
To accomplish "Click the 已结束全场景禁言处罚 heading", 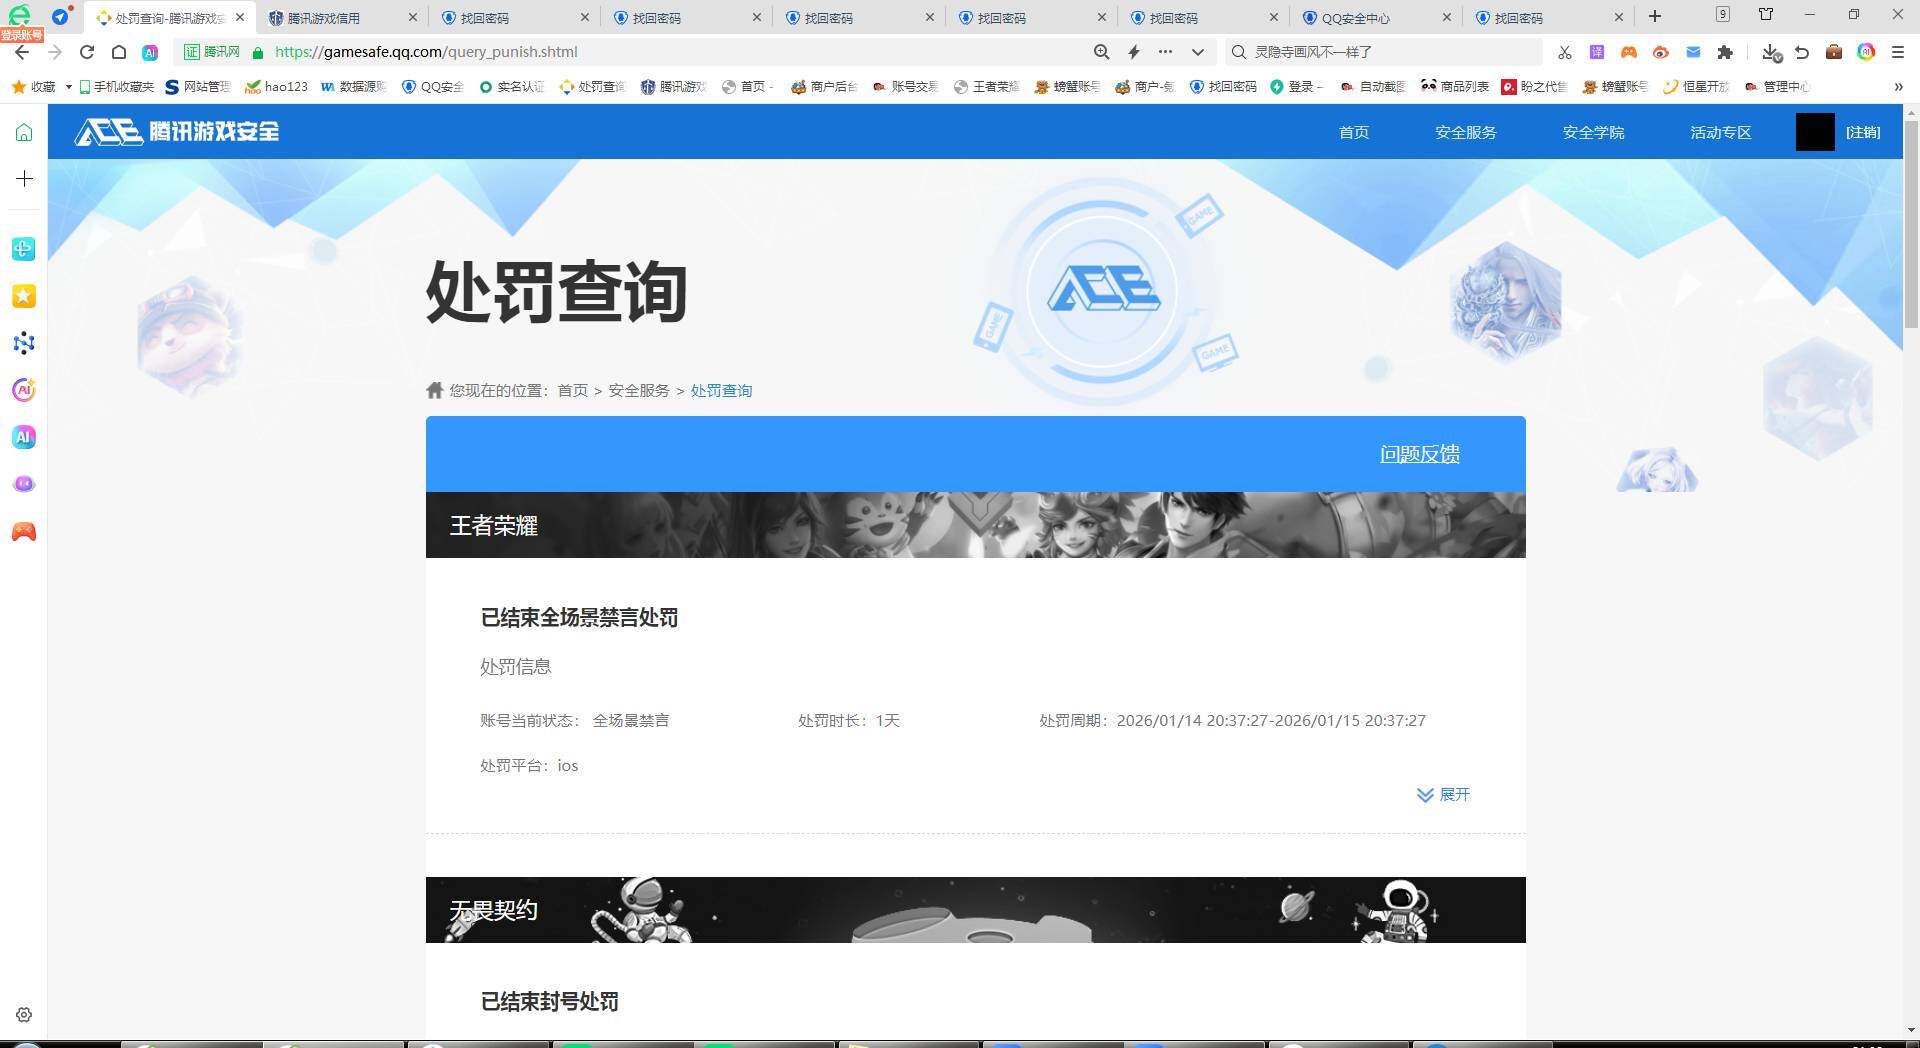I will pos(579,618).
